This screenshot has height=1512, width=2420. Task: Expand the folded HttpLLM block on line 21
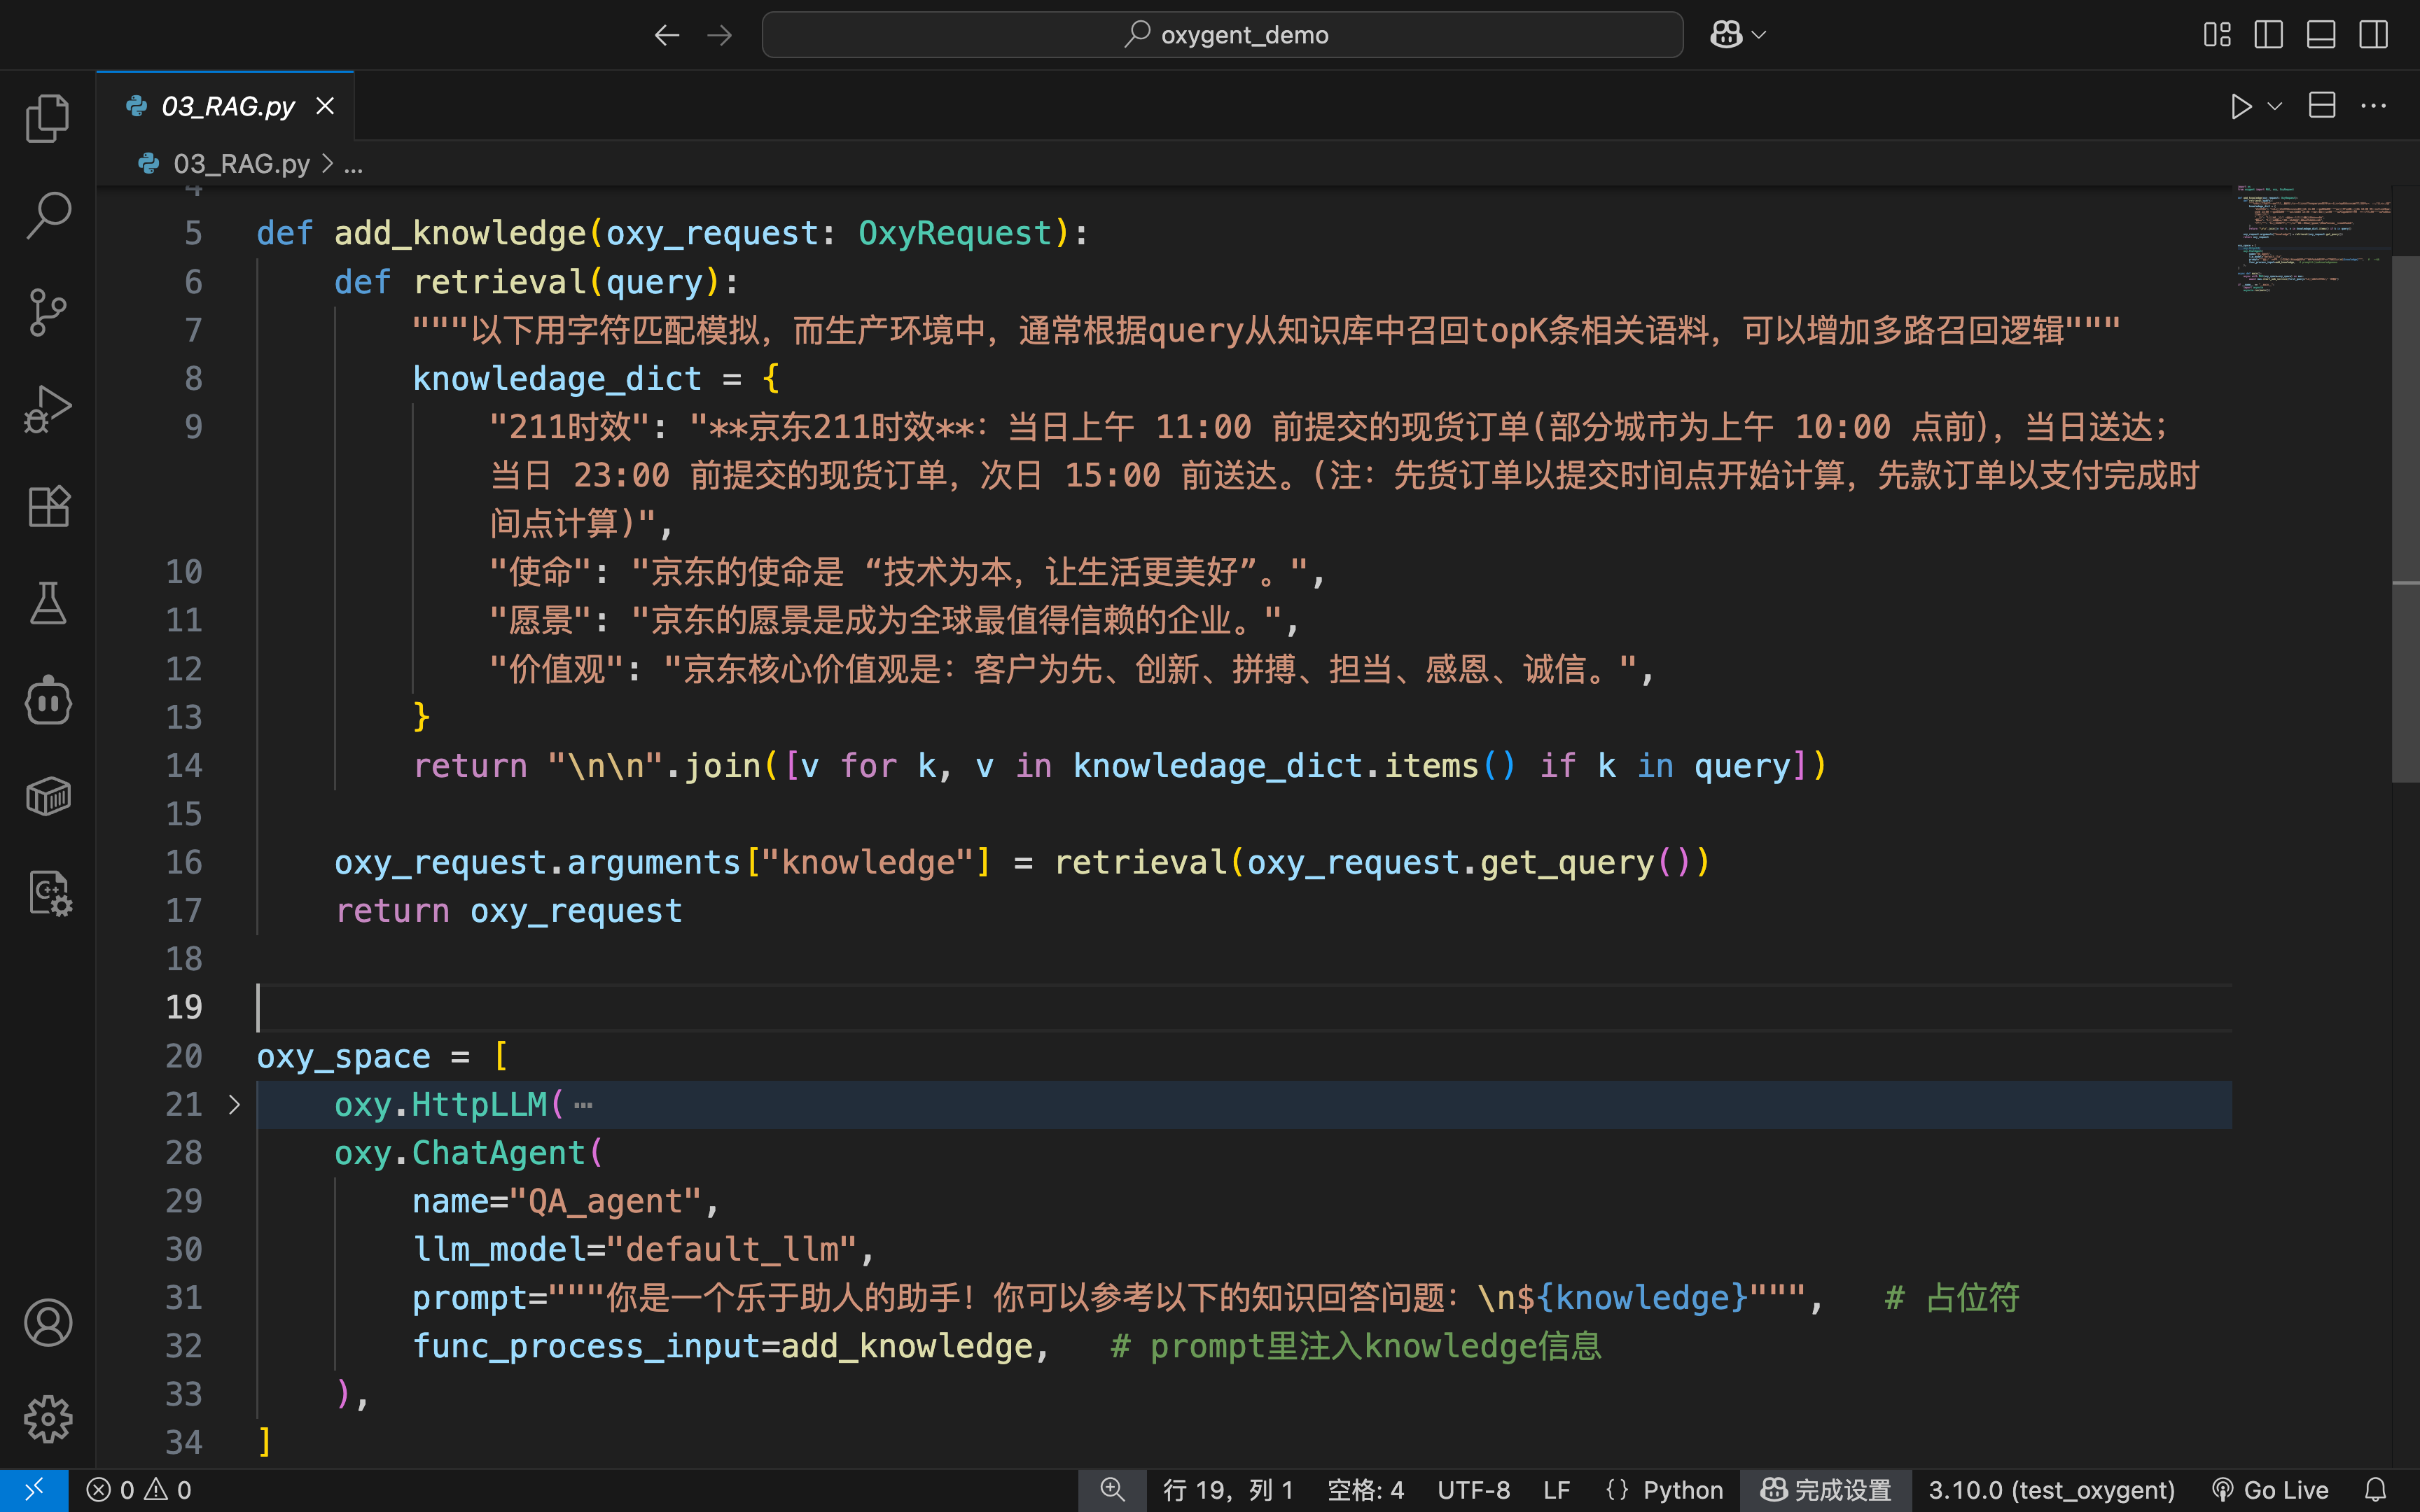234,1104
